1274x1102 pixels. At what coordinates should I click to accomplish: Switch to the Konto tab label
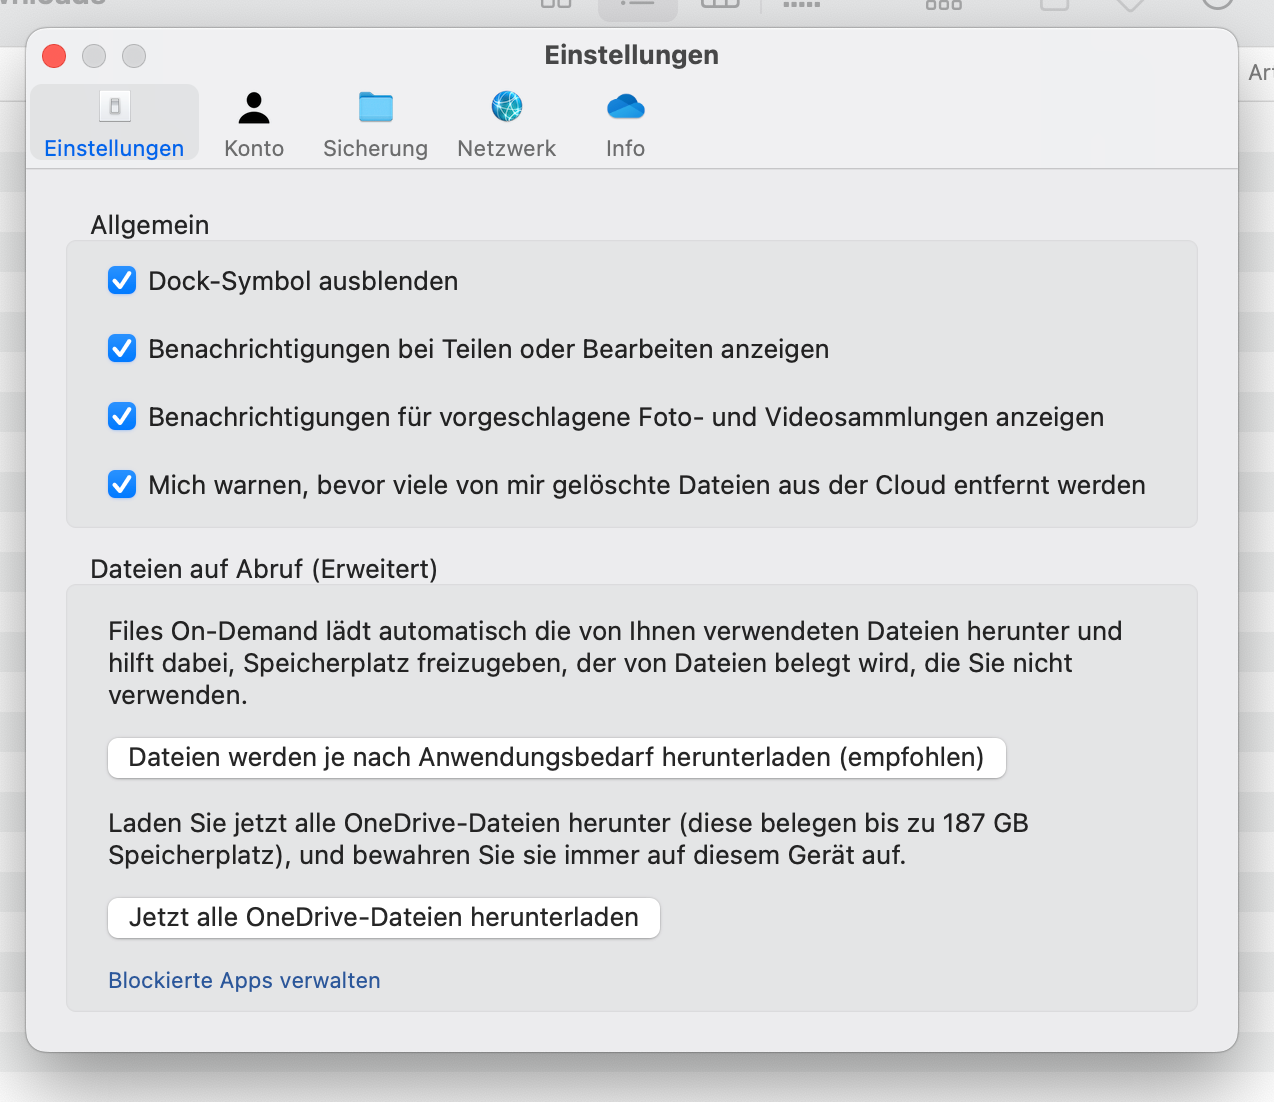(254, 148)
